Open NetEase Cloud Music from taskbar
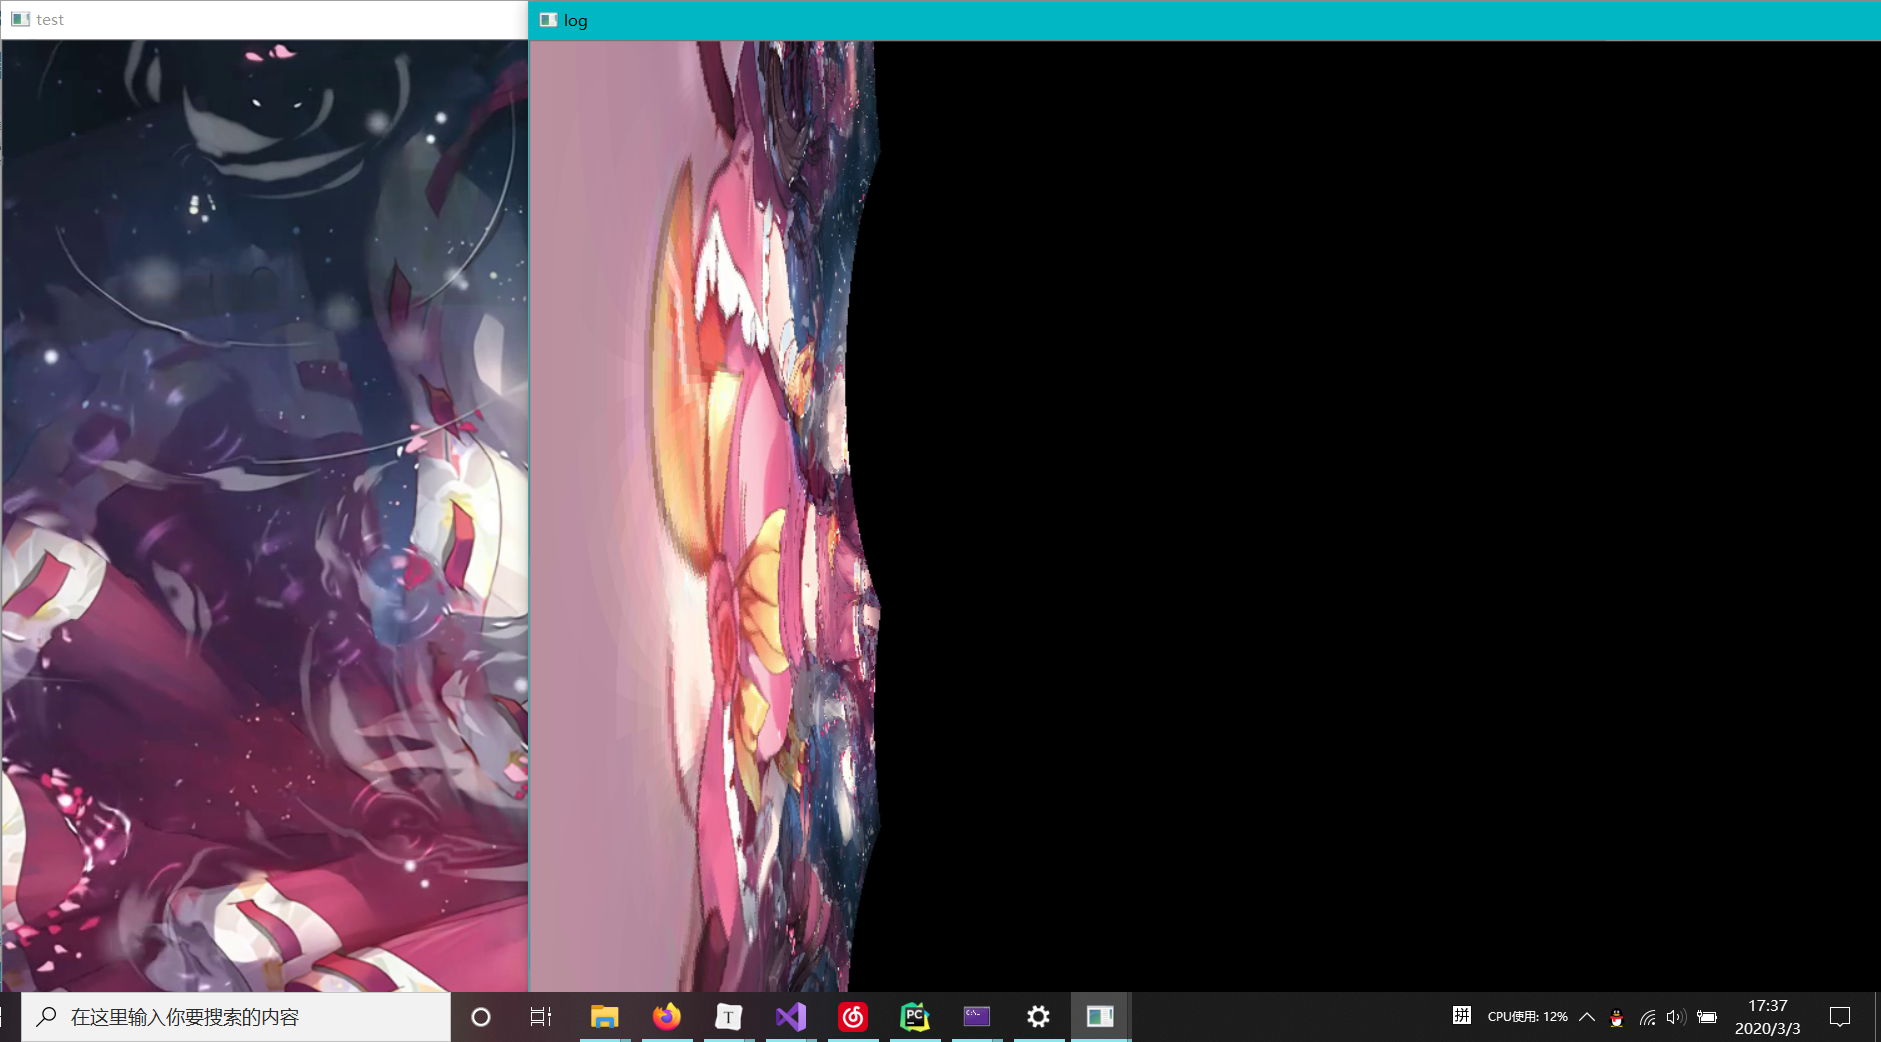This screenshot has width=1881, height=1042. coord(852,1017)
